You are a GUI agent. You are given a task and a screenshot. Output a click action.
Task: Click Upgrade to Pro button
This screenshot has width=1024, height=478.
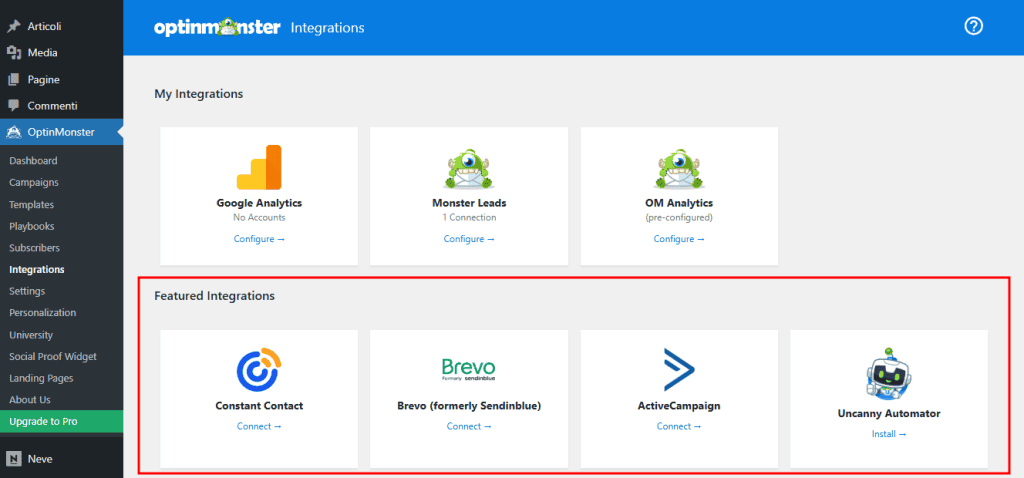pos(61,421)
